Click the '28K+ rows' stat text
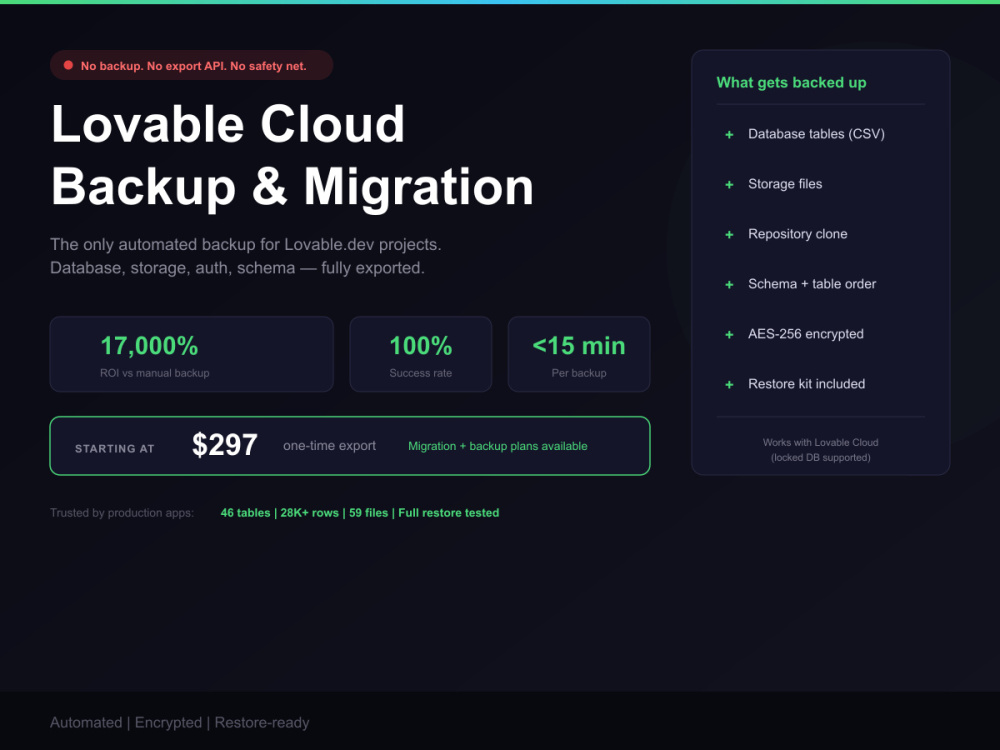Image resolution: width=1000 pixels, height=750 pixels. 309,513
